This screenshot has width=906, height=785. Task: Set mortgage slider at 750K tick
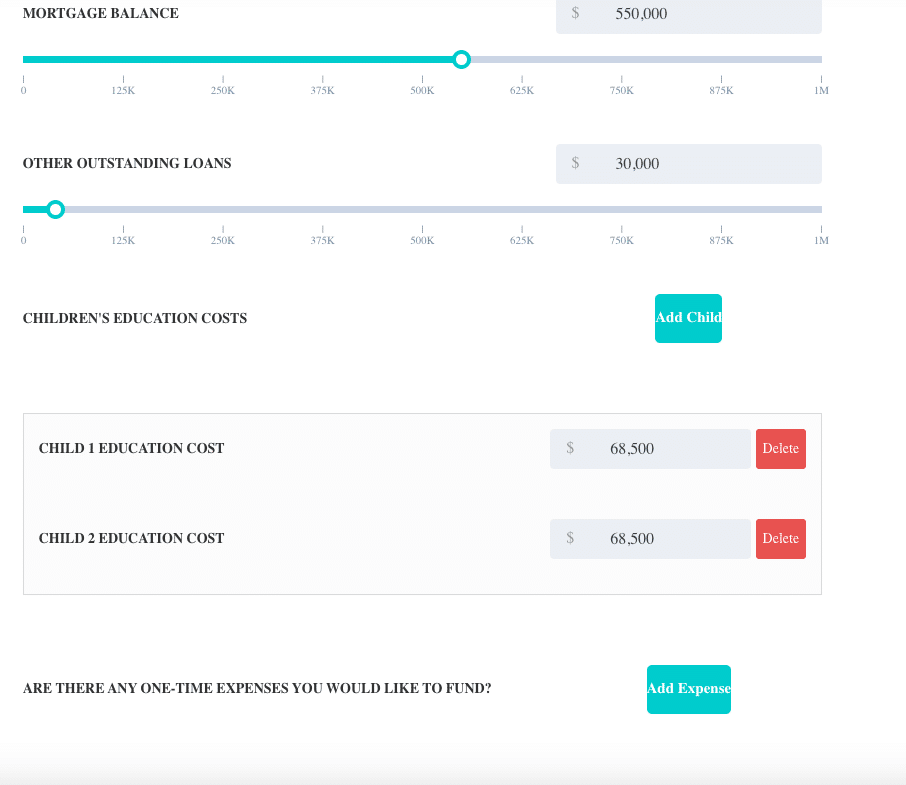[622, 59]
